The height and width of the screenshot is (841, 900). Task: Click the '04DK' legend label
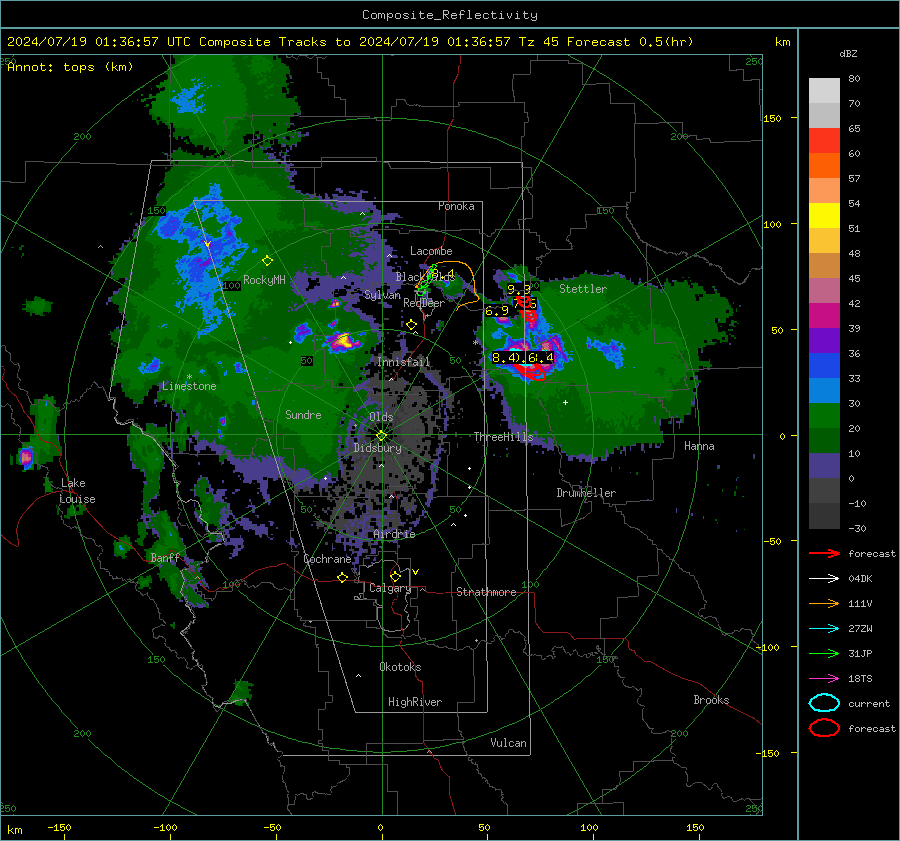coord(860,579)
